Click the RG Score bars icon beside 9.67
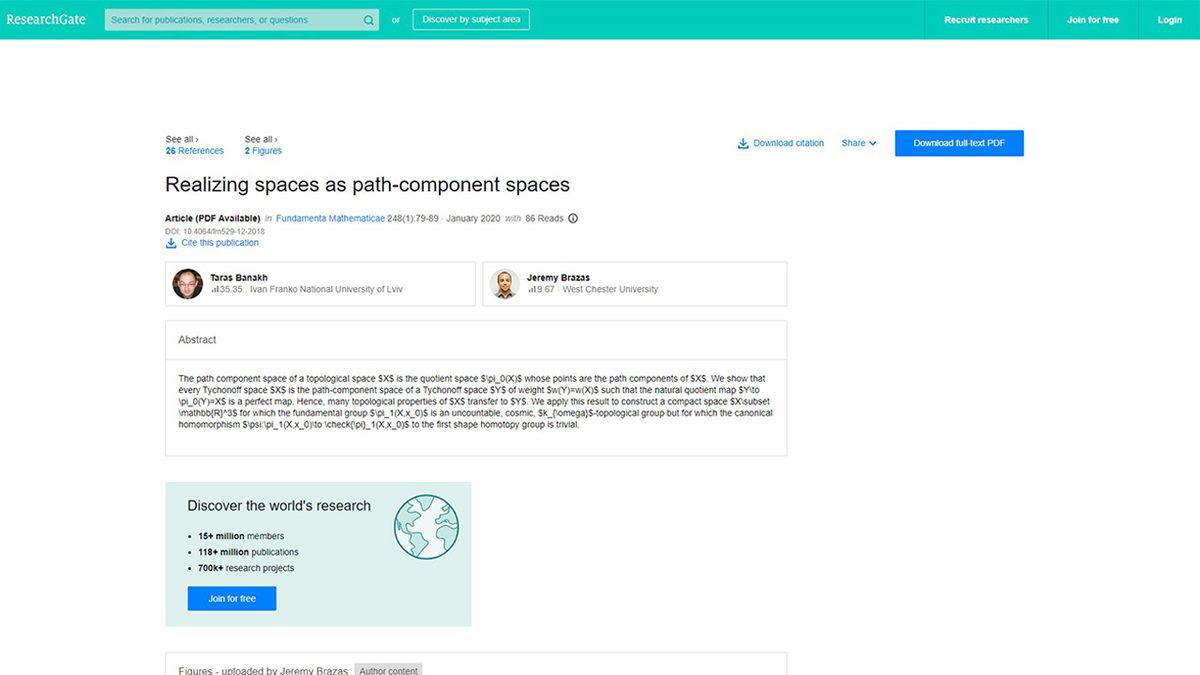Viewport: 1200px width, 675px height. click(x=533, y=290)
